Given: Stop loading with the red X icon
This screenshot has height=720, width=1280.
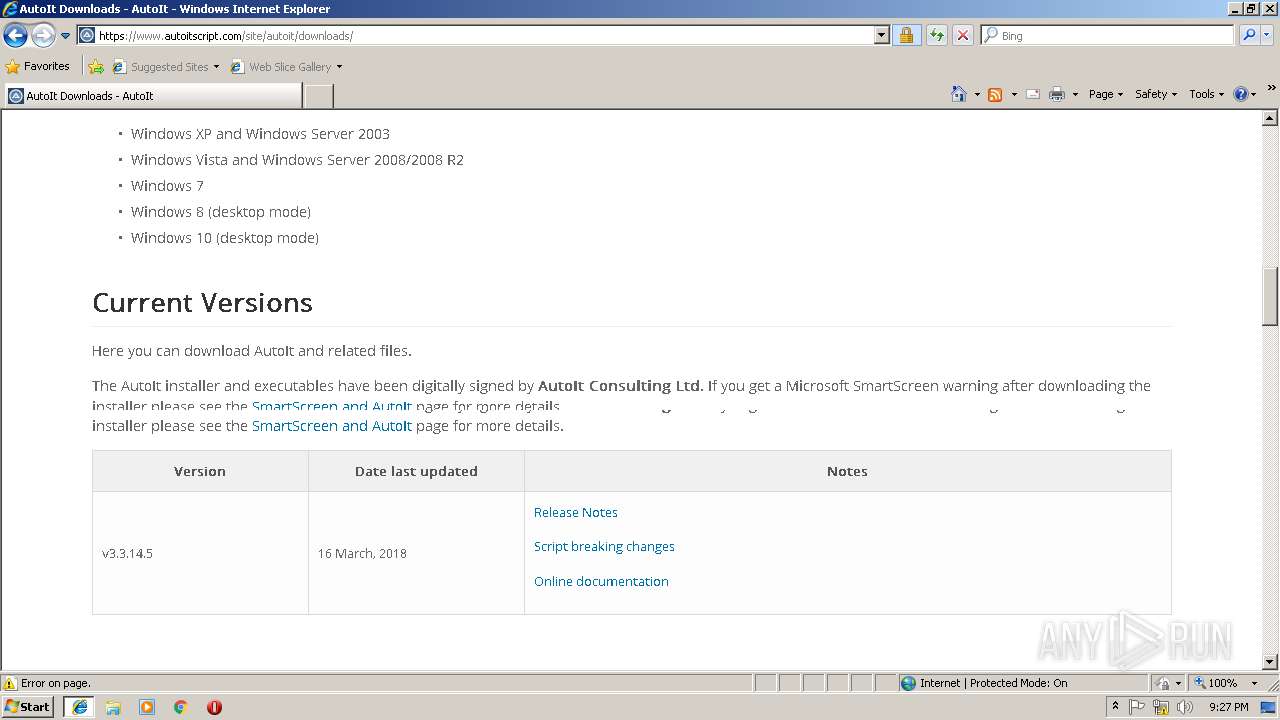Looking at the screenshot, I should 962,35.
